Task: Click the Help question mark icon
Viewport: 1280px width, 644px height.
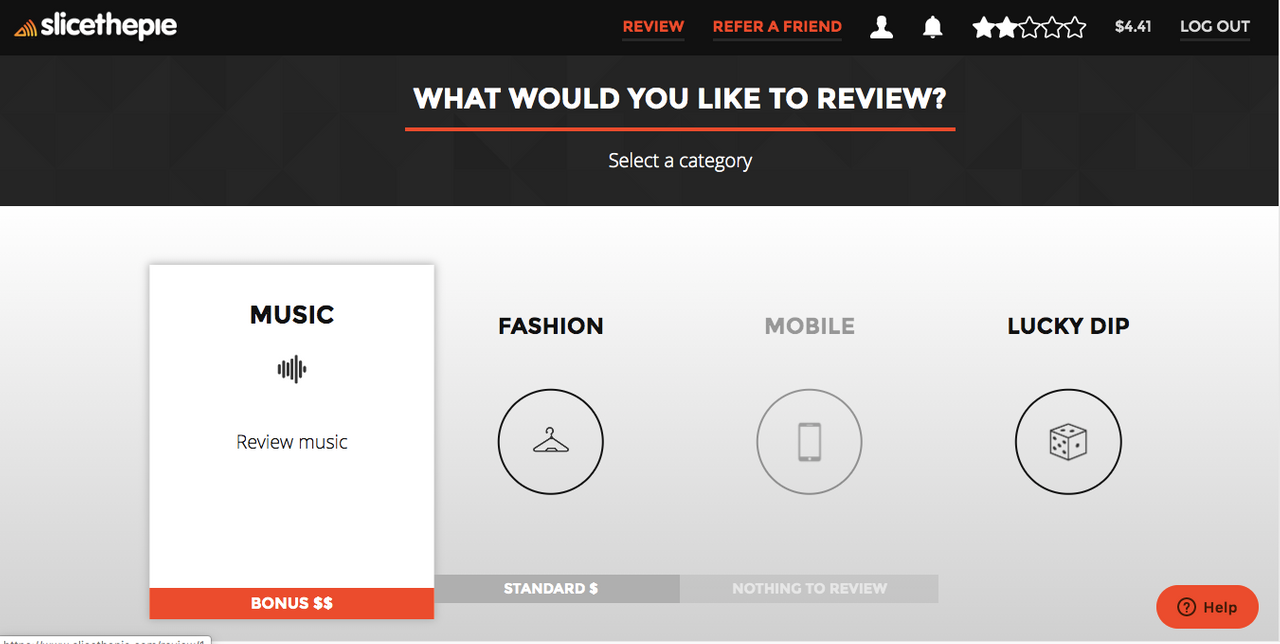Action: (x=1187, y=607)
